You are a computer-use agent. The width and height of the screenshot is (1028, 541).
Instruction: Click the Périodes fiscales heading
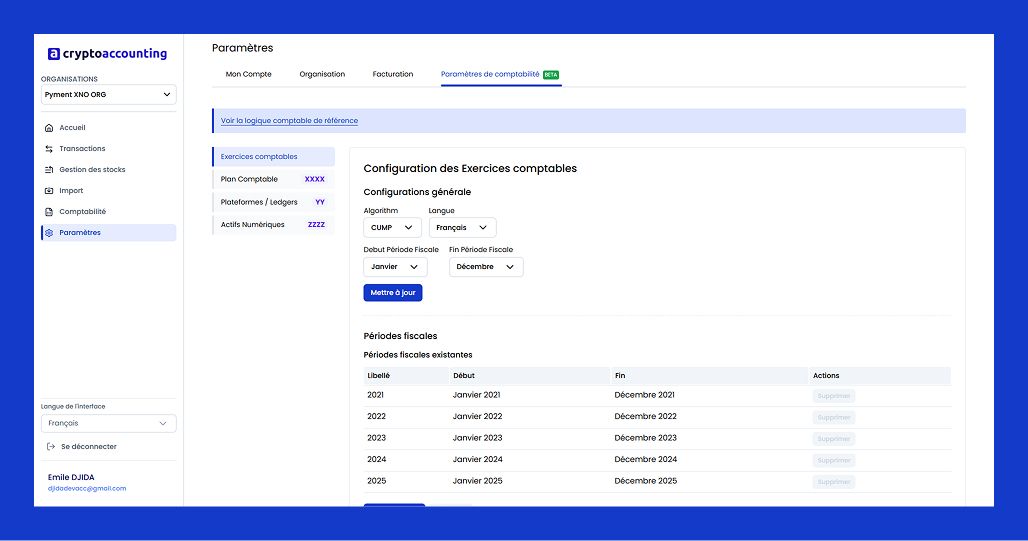click(400, 336)
